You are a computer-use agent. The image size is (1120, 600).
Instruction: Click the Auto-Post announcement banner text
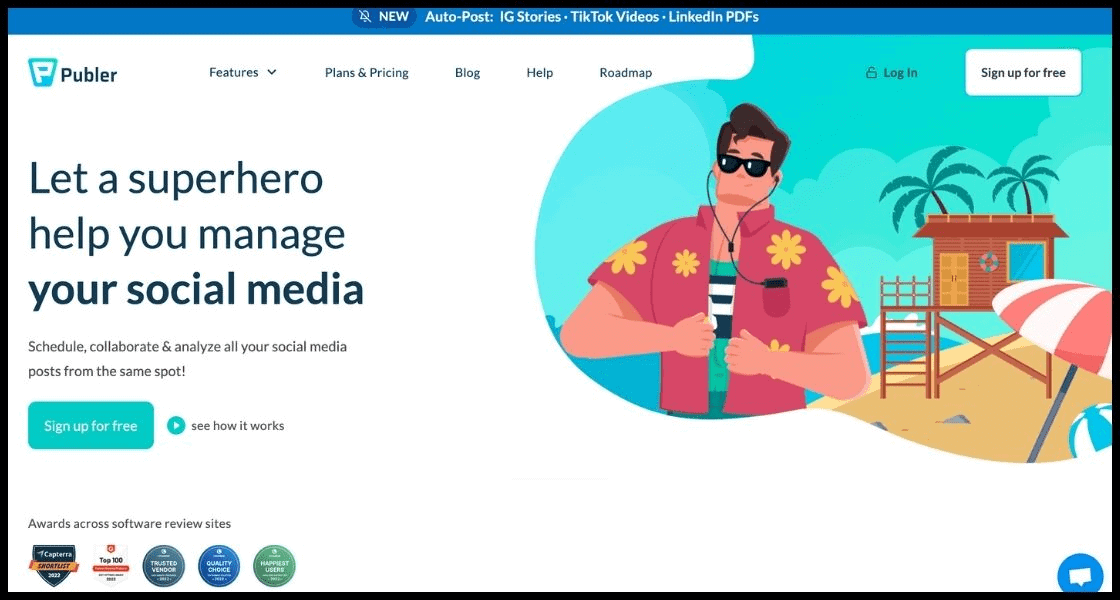pyautogui.click(x=591, y=17)
